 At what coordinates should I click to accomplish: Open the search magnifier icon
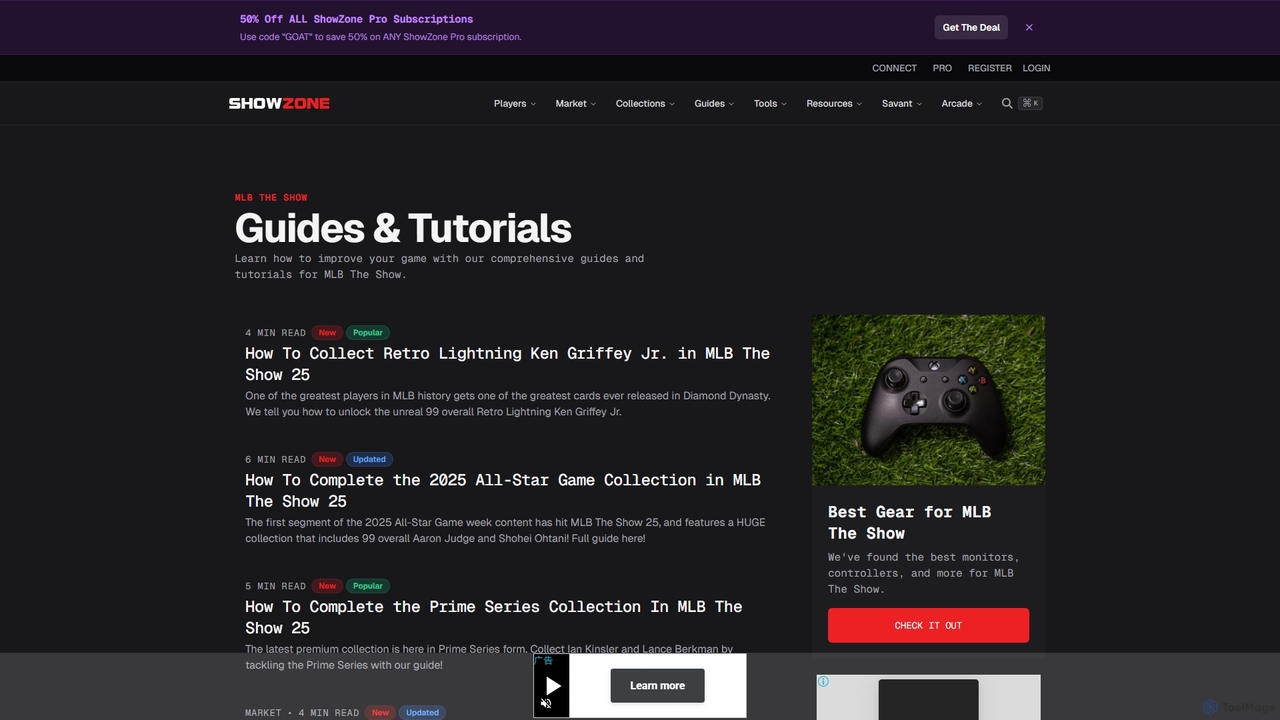click(x=1007, y=103)
